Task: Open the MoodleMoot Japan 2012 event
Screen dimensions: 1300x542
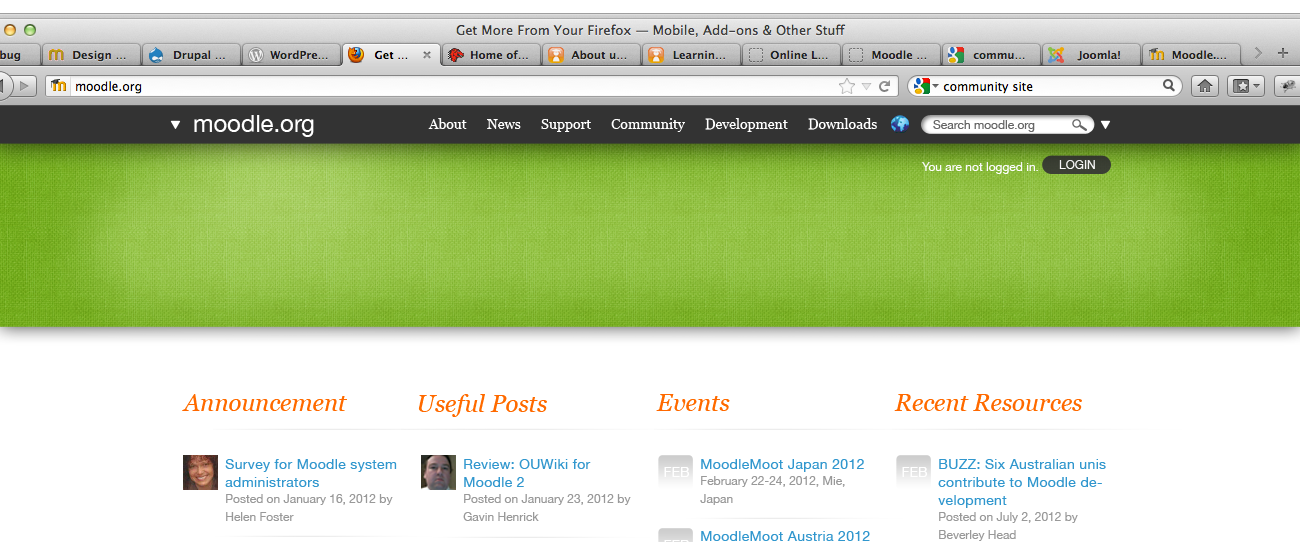Action: [782, 464]
